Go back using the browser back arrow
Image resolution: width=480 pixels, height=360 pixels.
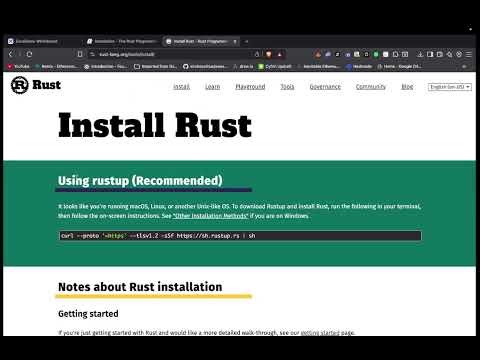click(11, 54)
